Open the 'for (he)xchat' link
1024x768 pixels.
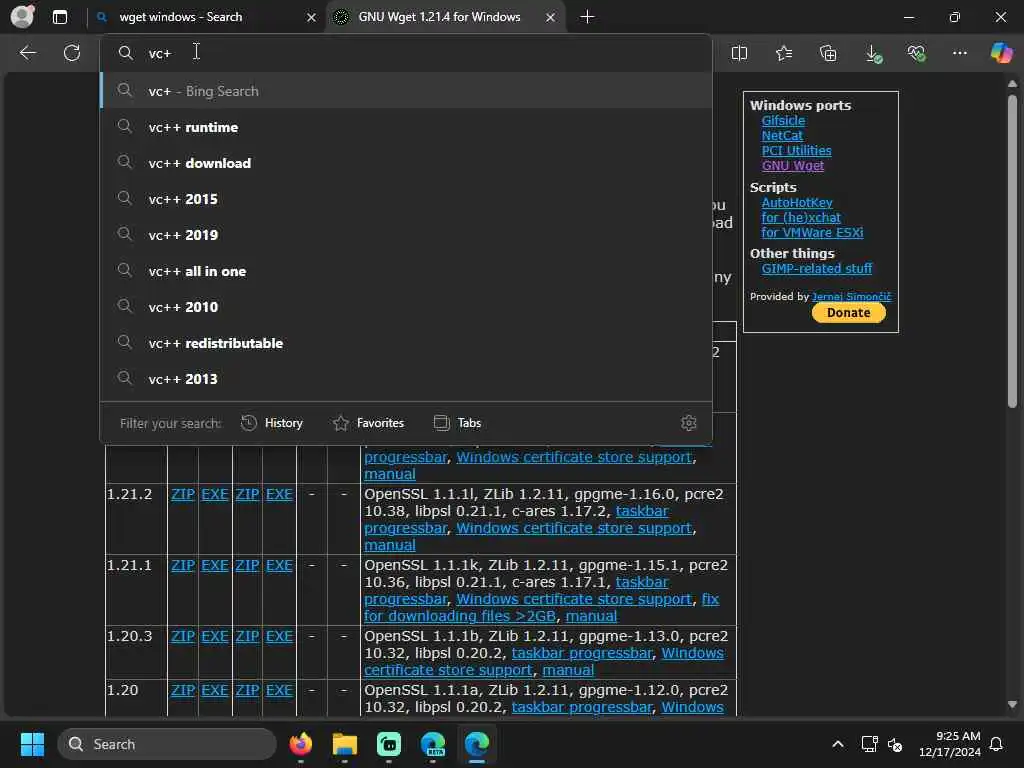coord(801,217)
